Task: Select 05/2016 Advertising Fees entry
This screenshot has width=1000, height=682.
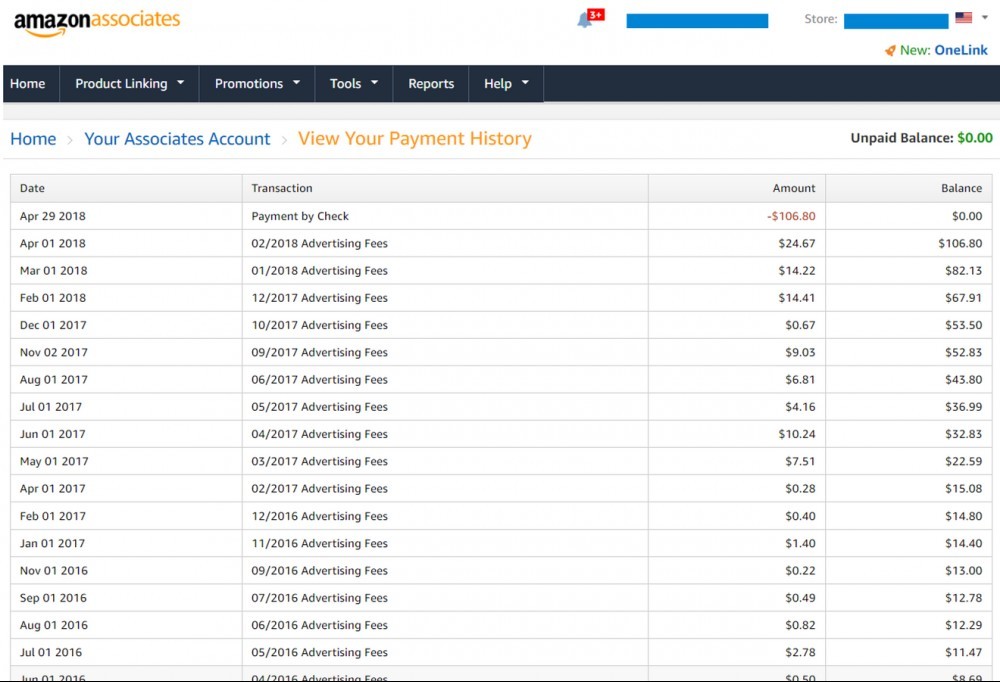Action: coord(320,653)
